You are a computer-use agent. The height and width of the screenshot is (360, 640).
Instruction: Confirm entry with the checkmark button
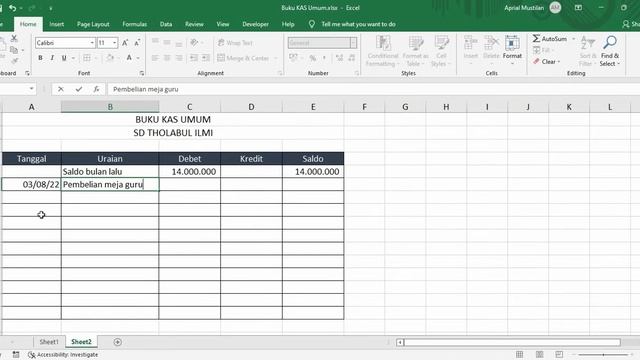pos(78,89)
